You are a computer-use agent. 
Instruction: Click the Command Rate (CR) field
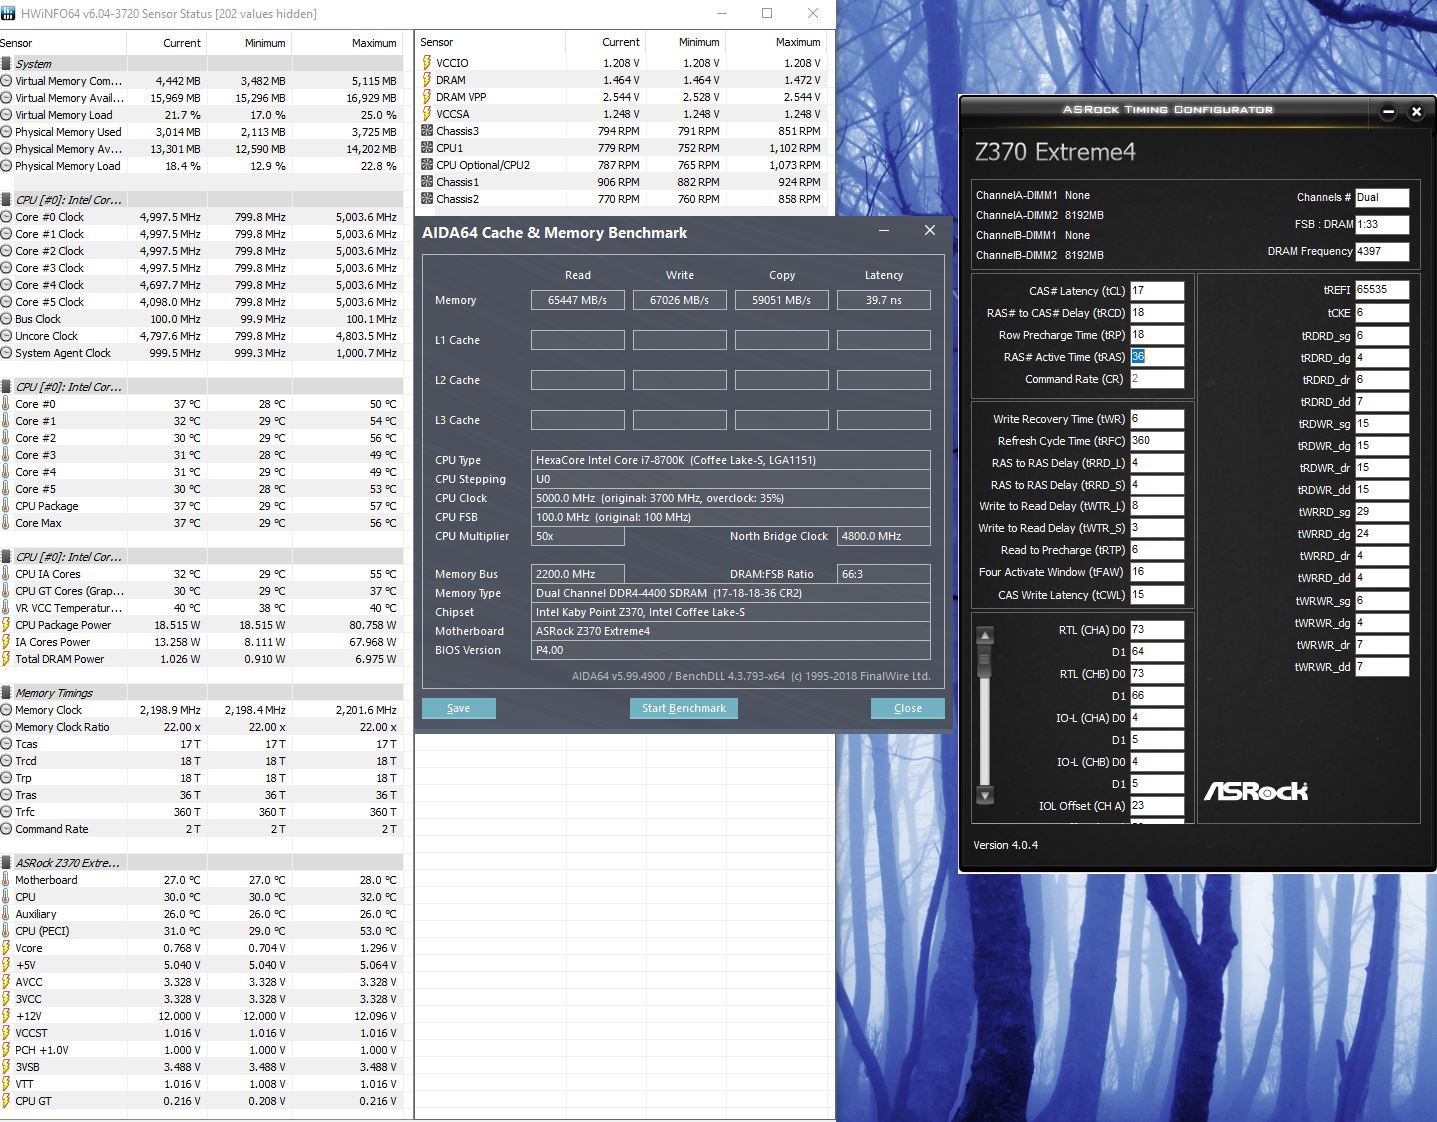point(1157,379)
